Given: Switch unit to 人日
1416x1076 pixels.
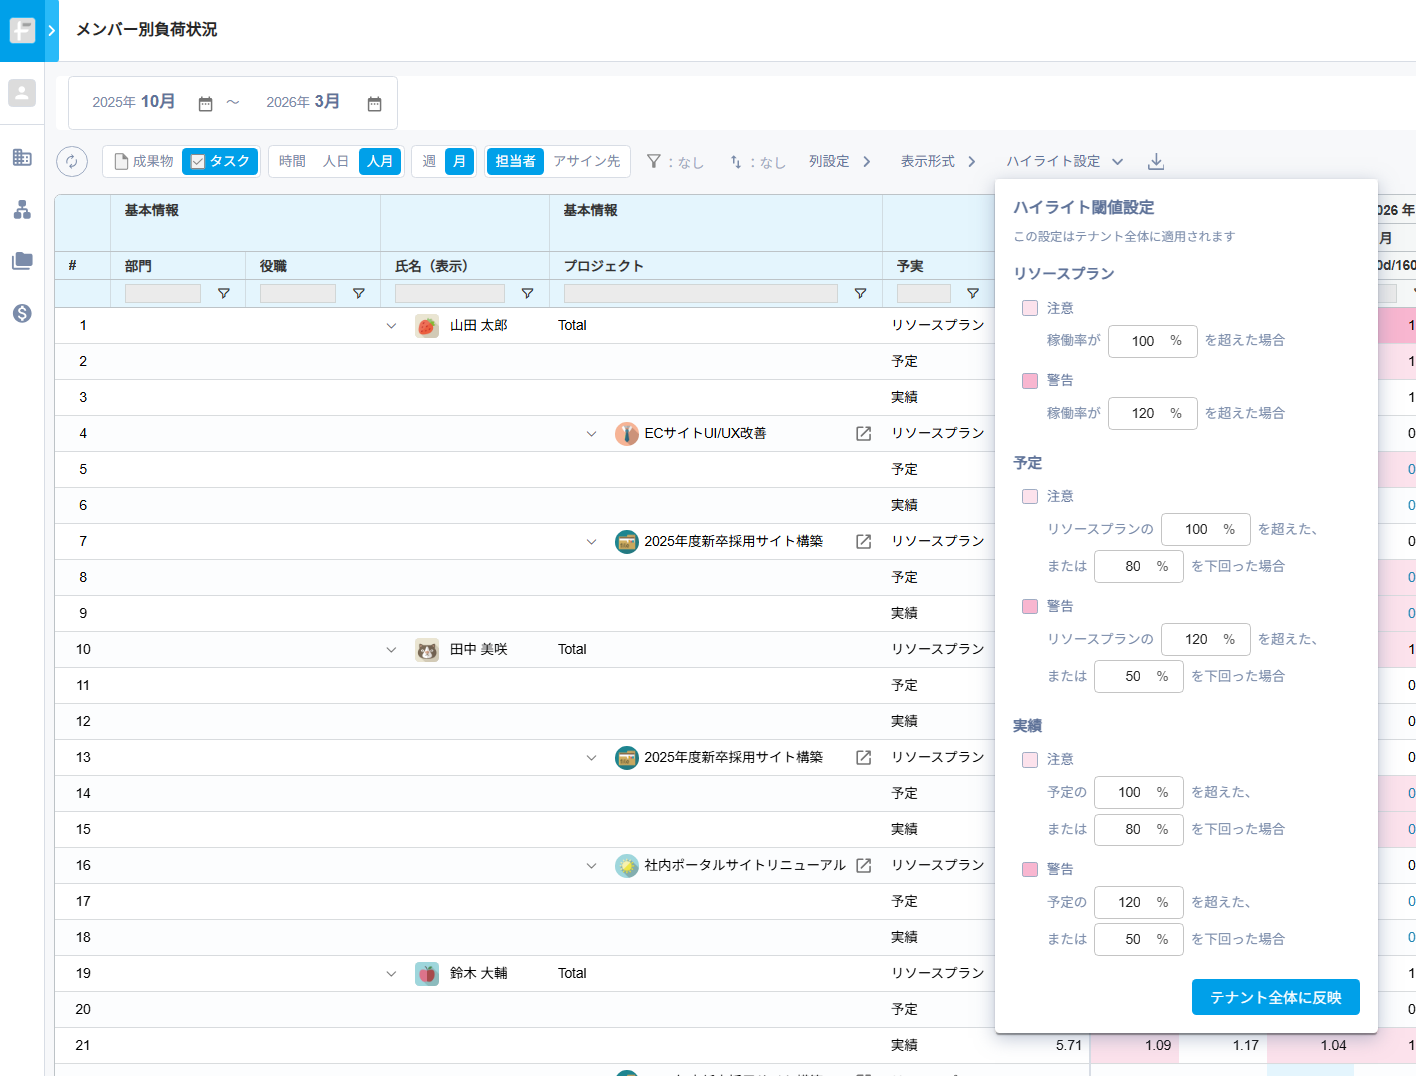Looking at the screenshot, I should [336, 161].
